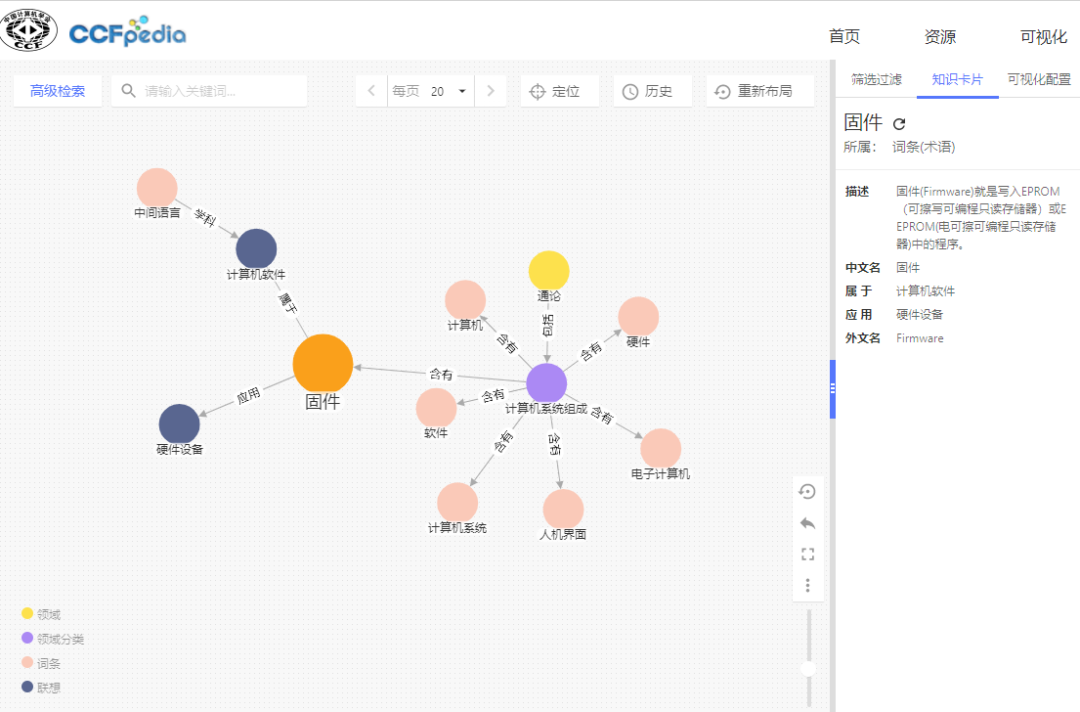Viewport: 1080px width, 712px height.
Task: Click the reset view icon on right toolbar
Action: coord(807,491)
